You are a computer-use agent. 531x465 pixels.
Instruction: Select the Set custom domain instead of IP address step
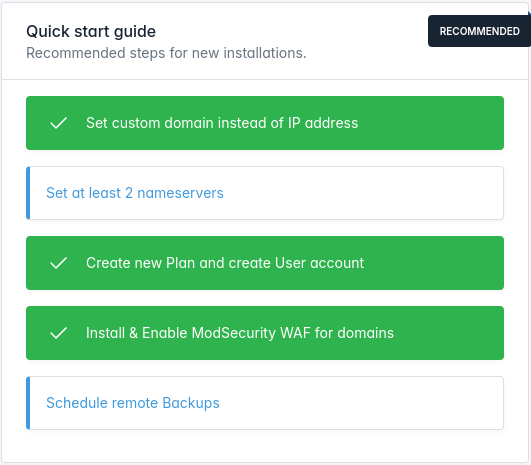click(265, 123)
